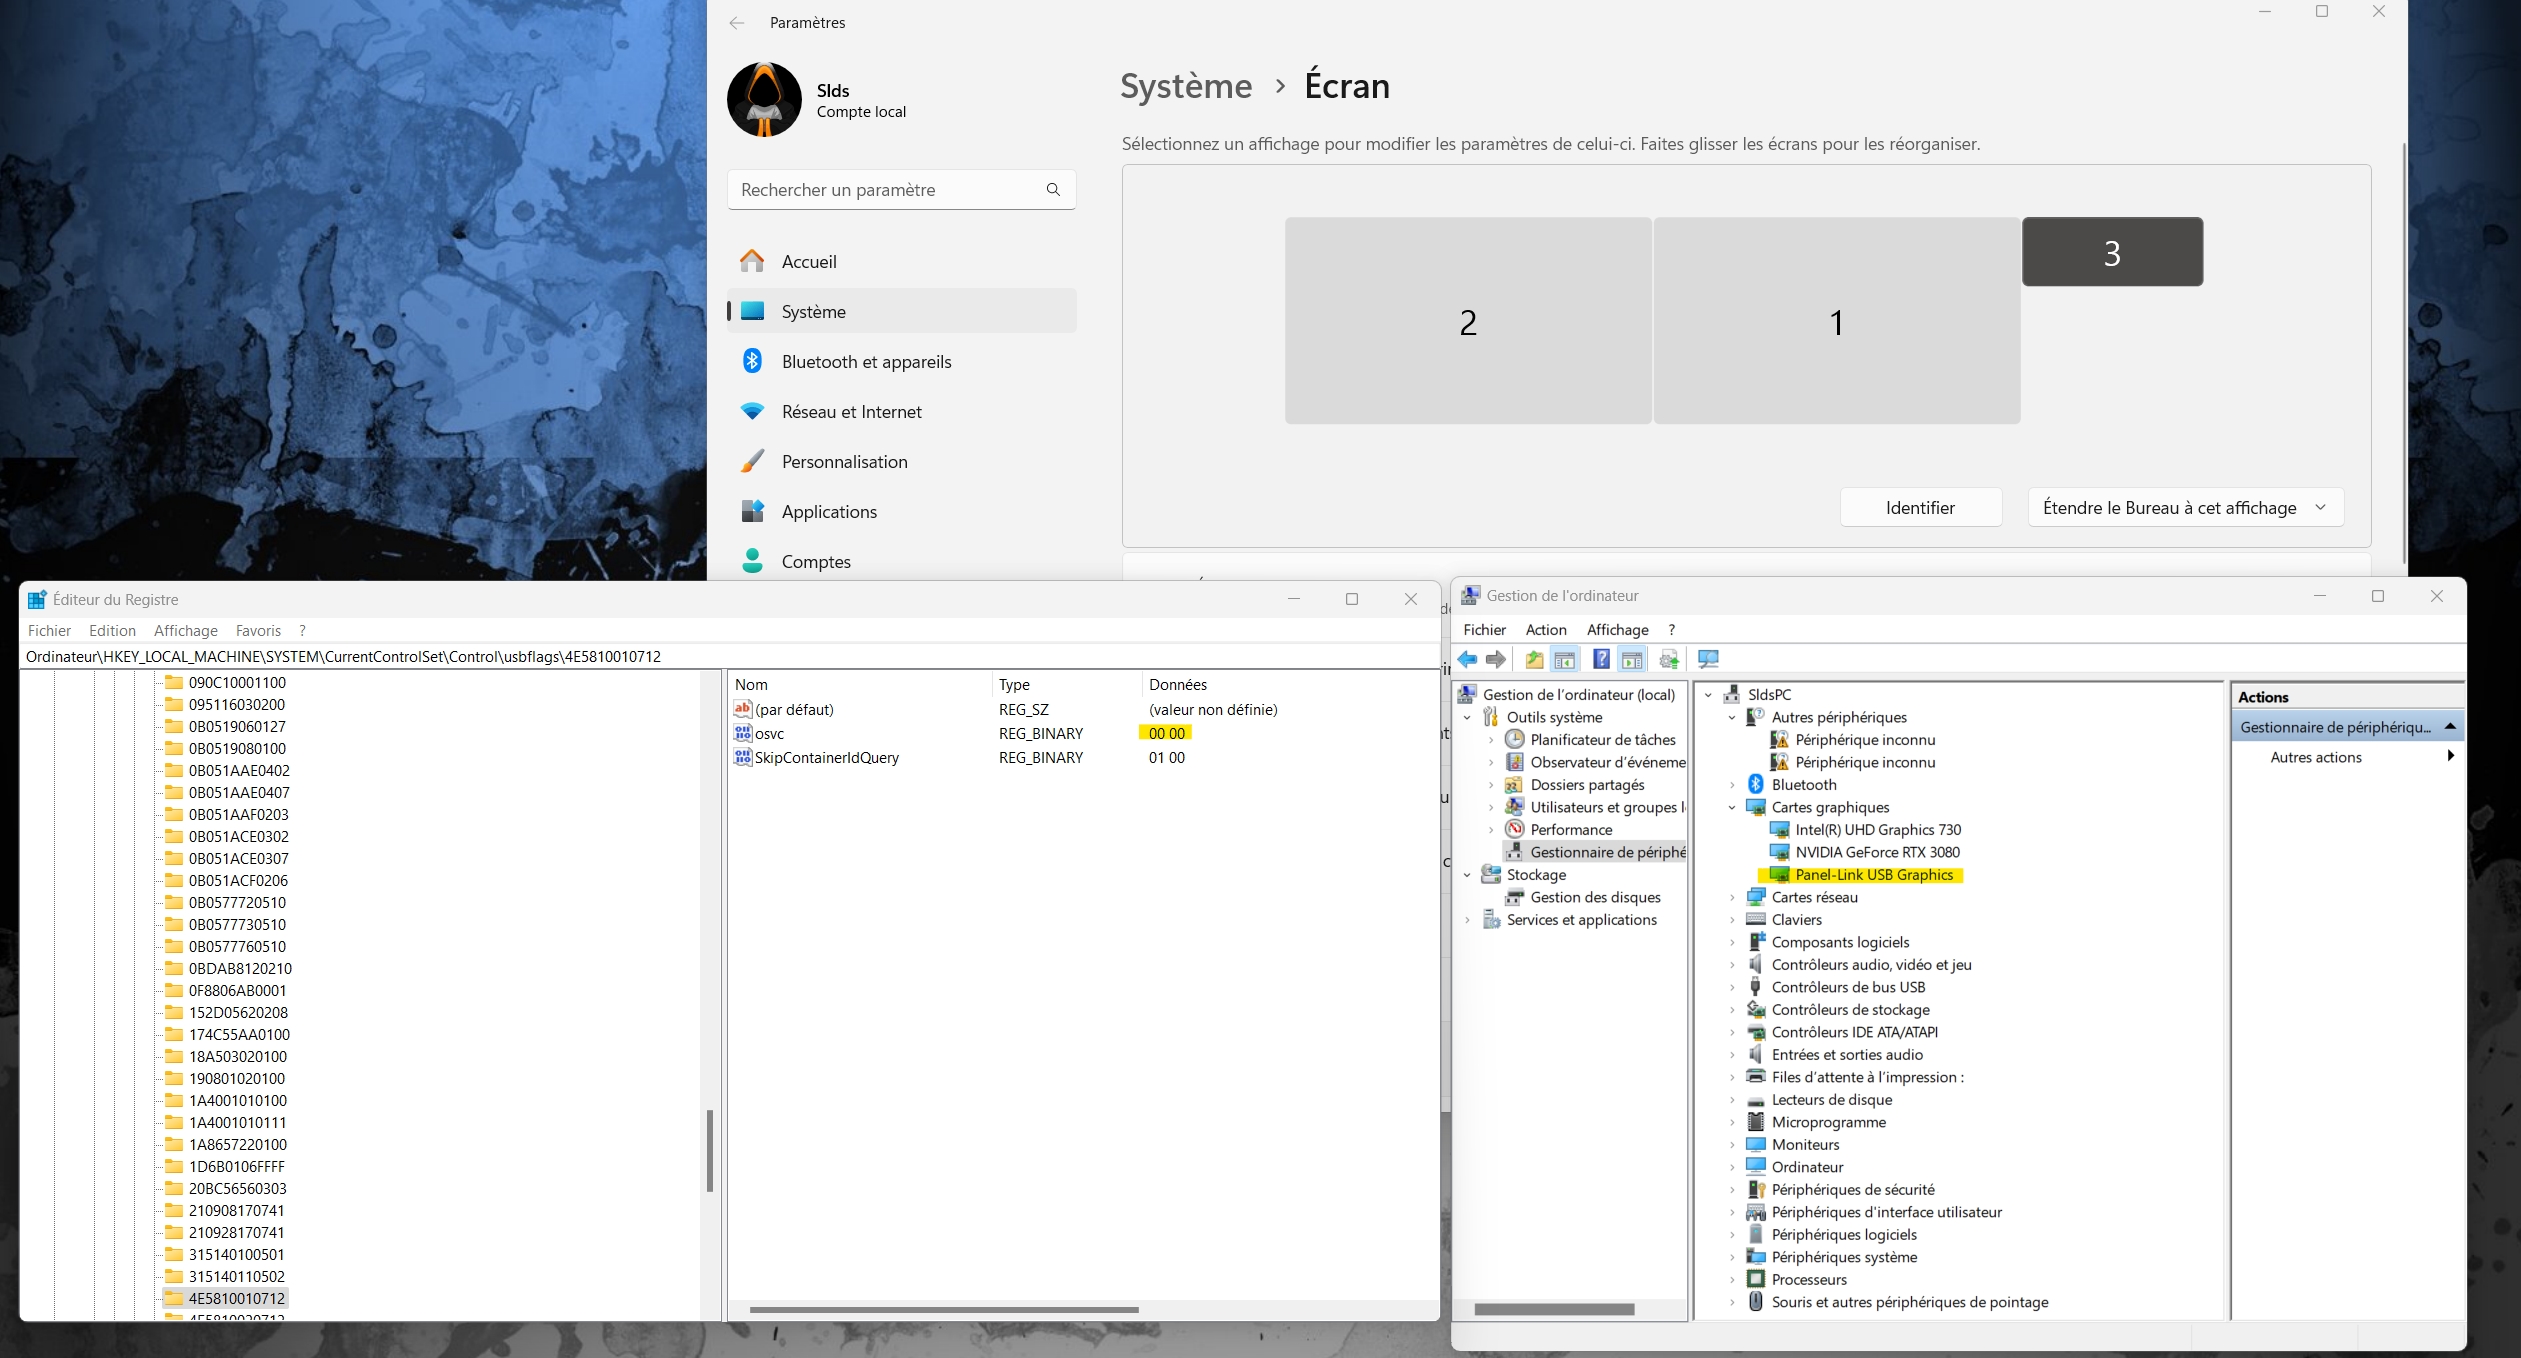Collapse the Cartes graphiques node
2521x1358 pixels.
tap(1732, 808)
